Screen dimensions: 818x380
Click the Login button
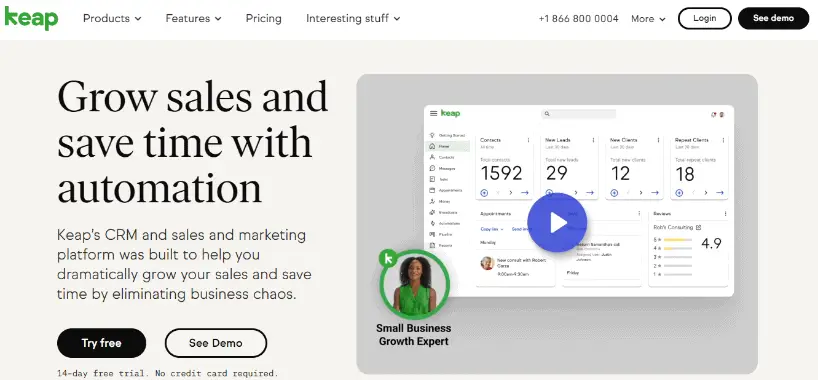705,18
